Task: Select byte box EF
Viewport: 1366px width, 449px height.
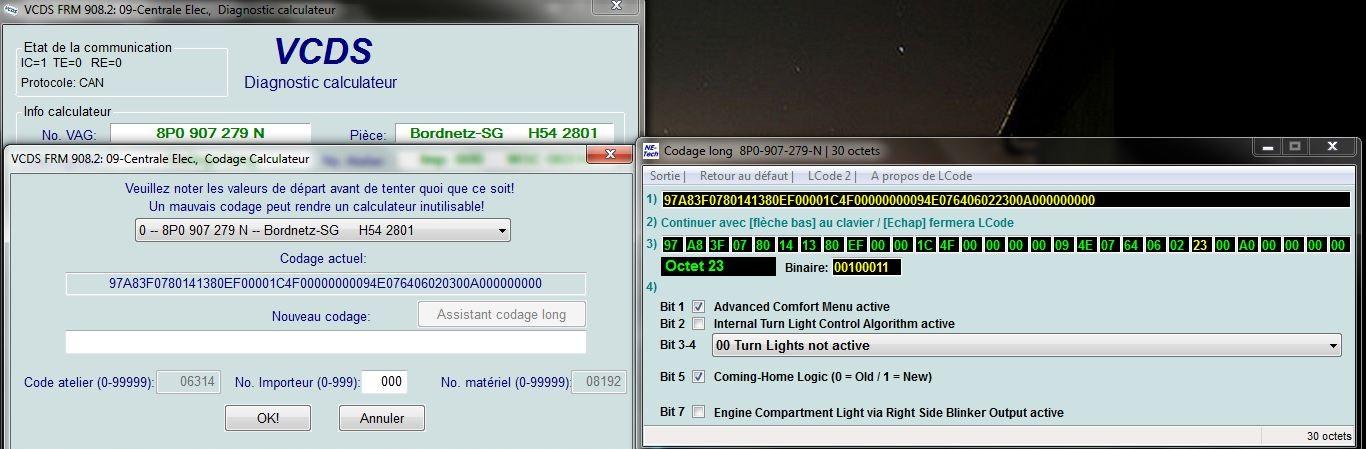Action: pyautogui.click(x=855, y=244)
